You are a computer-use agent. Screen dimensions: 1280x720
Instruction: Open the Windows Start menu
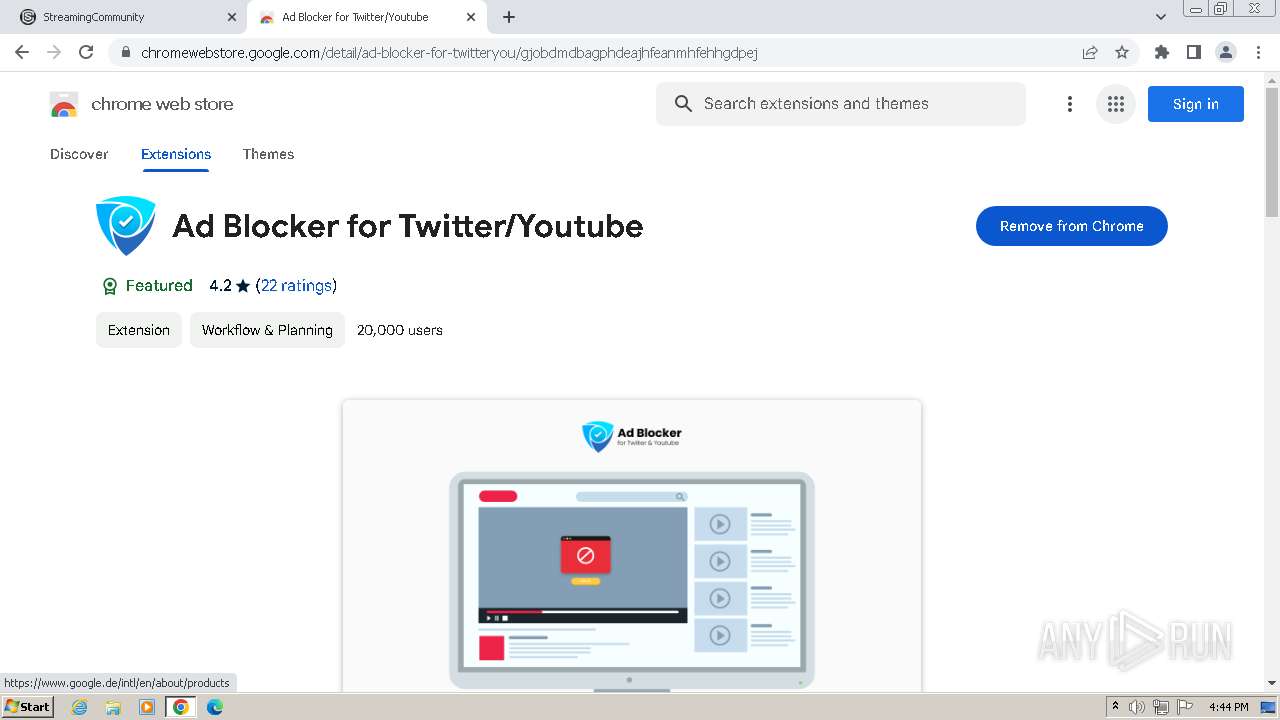[x=27, y=707]
